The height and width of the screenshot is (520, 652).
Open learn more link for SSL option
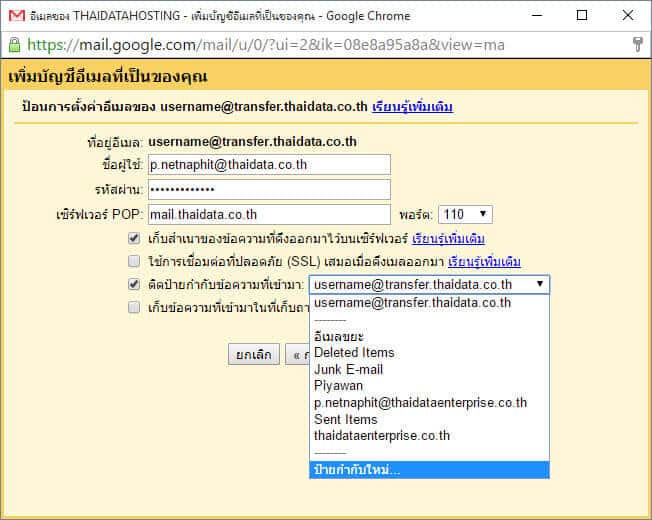click(484, 262)
